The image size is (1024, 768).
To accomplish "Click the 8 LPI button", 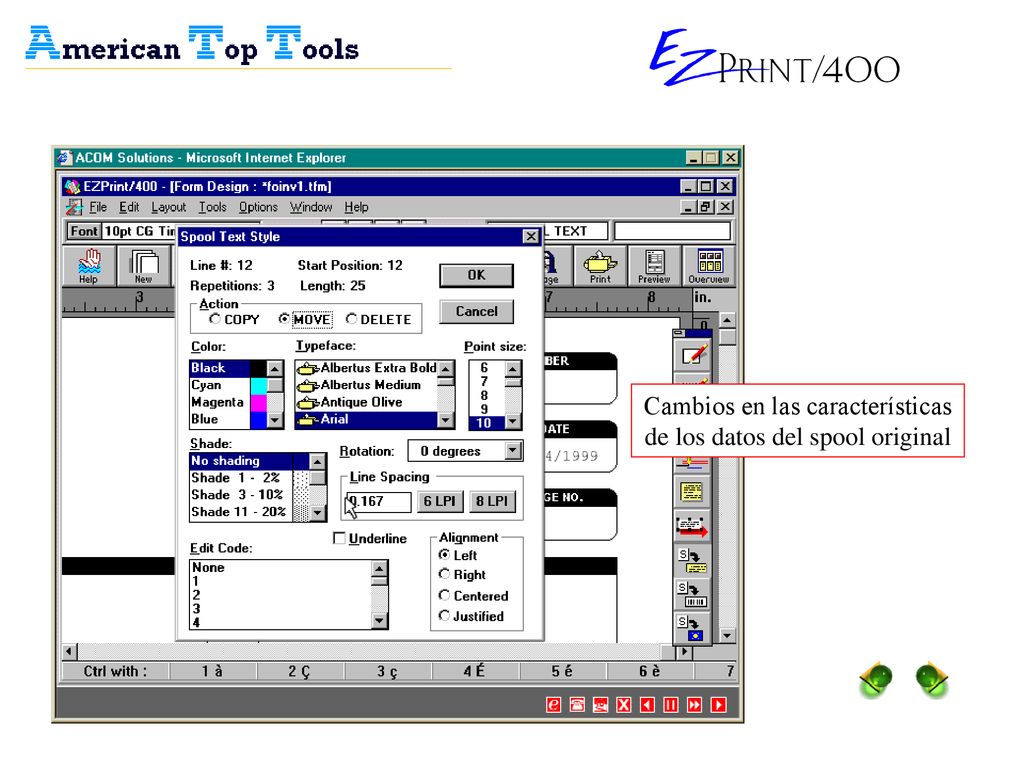I will coord(492,501).
